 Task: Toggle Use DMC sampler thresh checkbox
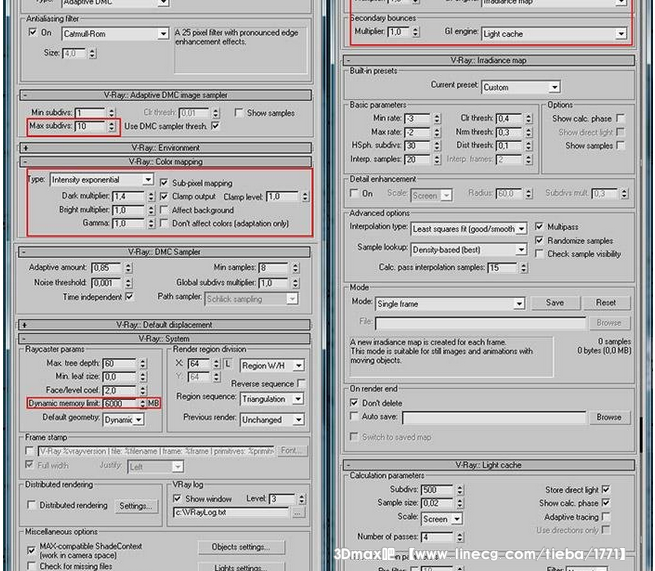(x=216, y=125)
